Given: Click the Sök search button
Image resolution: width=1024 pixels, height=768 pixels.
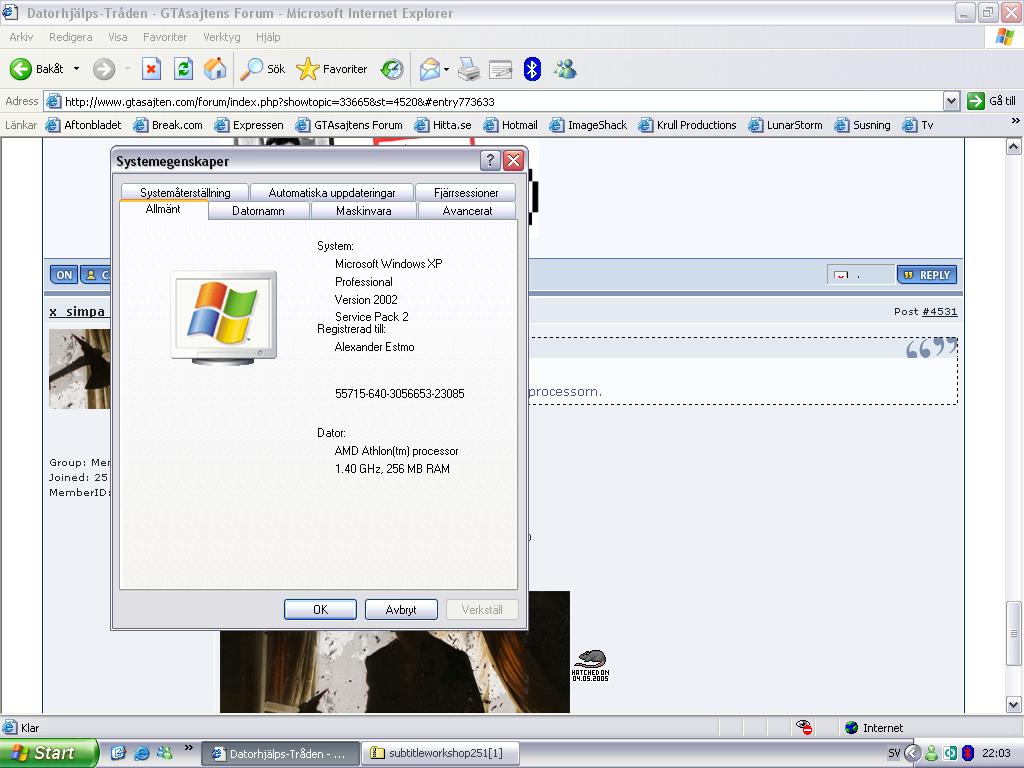Looking at the screenshot, I should coord(263,69).
